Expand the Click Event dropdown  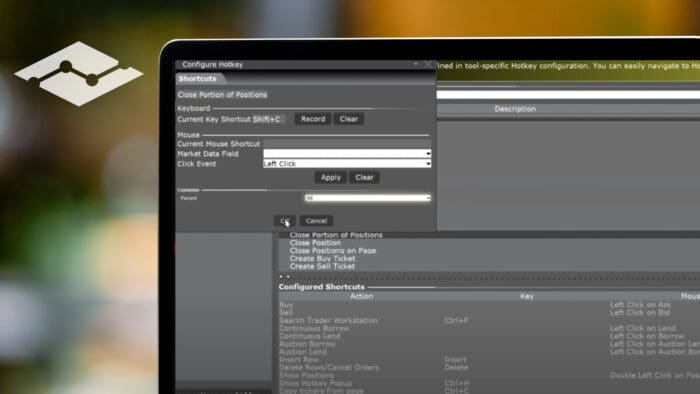pyautogui.click(x=347, y=164)
